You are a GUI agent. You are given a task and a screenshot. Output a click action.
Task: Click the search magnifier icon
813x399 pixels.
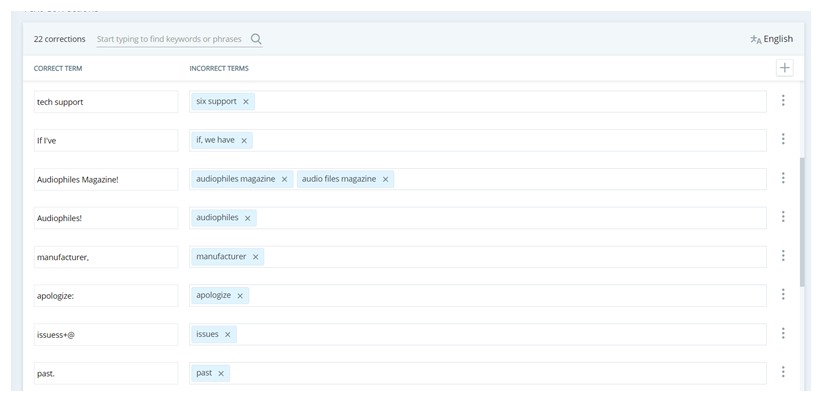coord(256,39)
